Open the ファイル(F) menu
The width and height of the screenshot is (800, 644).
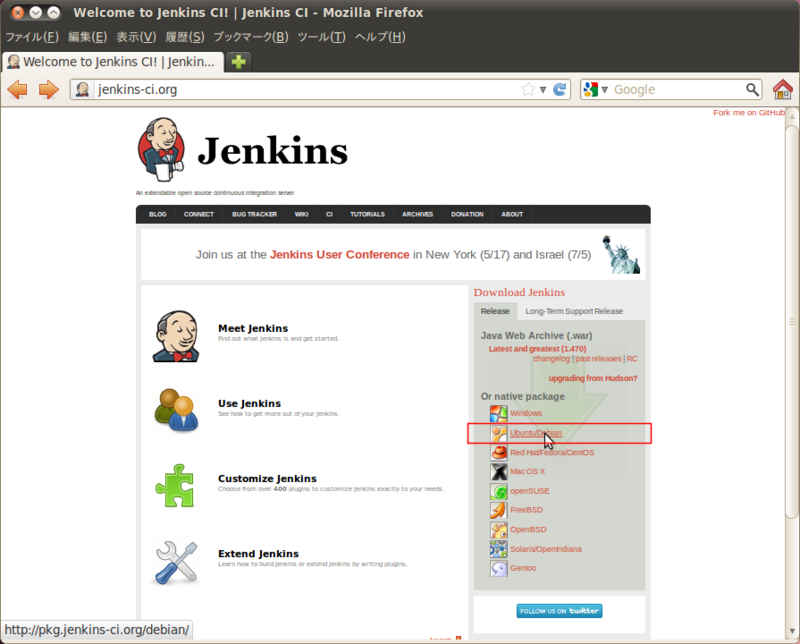[32, 37]
